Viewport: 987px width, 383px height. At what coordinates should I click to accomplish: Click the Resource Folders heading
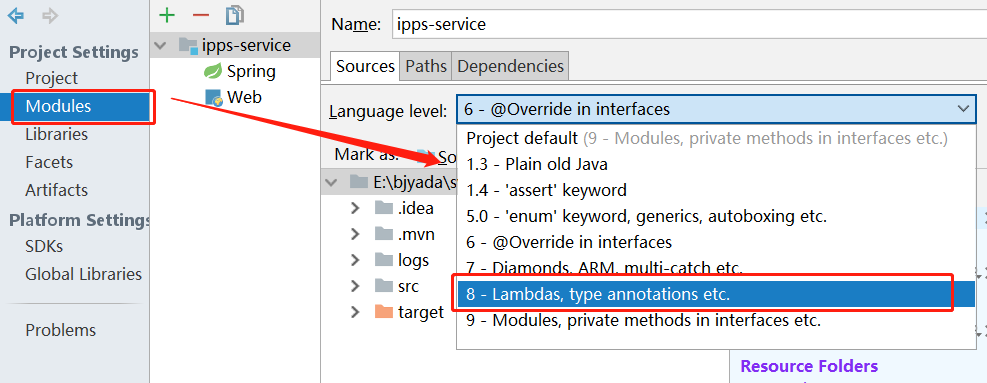tap(809, 366)
